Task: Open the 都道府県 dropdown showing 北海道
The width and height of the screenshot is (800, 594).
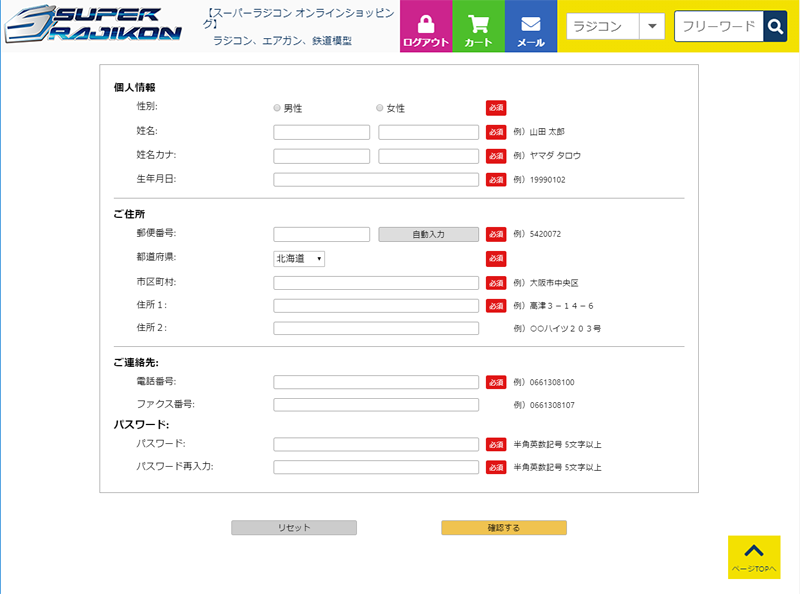Action: coord(299,259)
